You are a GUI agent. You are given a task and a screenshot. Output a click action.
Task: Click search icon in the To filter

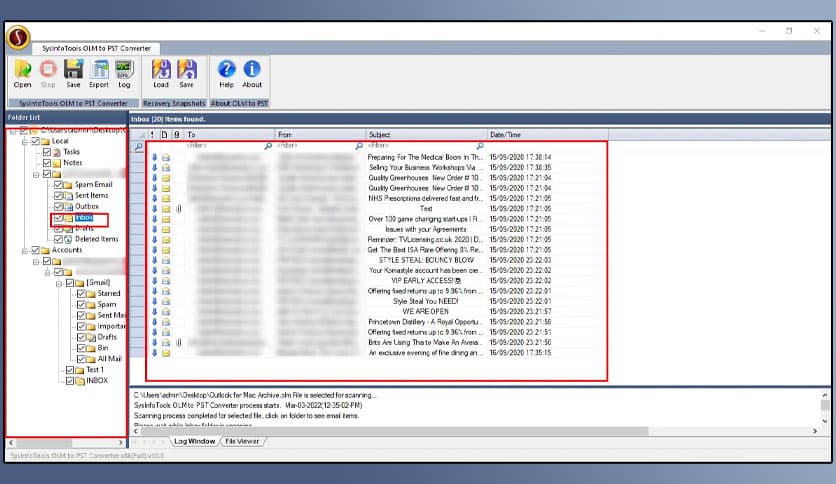(x=268, y=146)
